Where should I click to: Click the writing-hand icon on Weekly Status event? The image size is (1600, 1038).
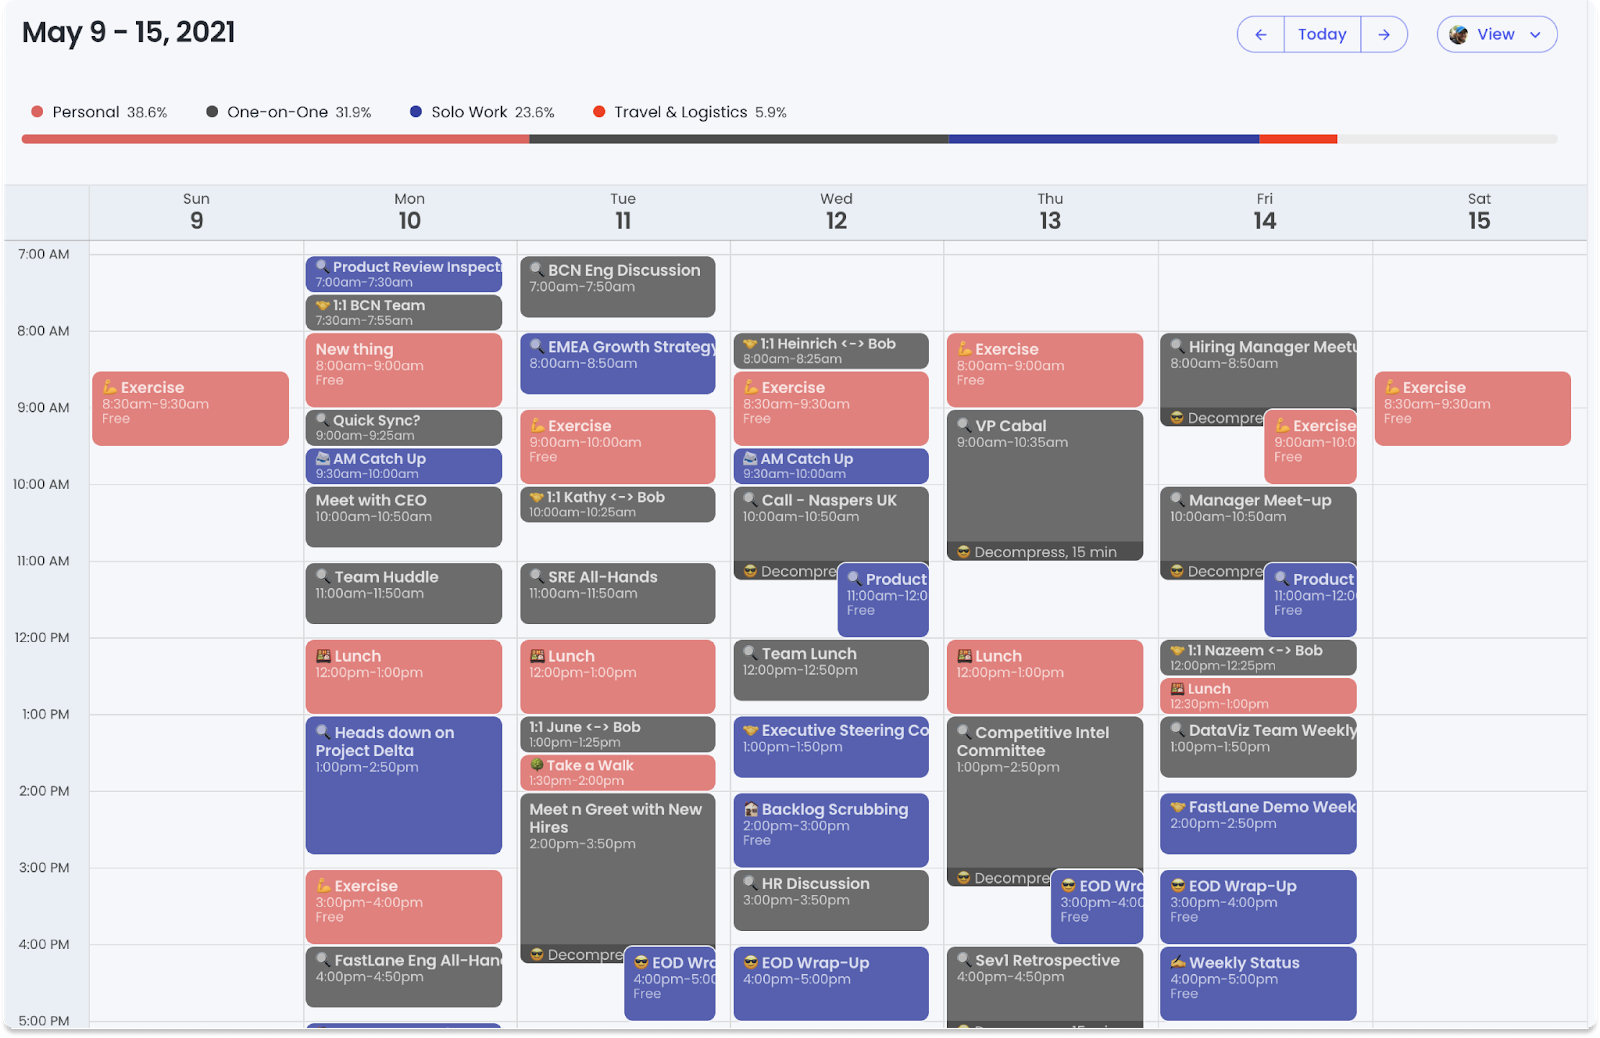pyautogui.click(x=1177, y=962)
